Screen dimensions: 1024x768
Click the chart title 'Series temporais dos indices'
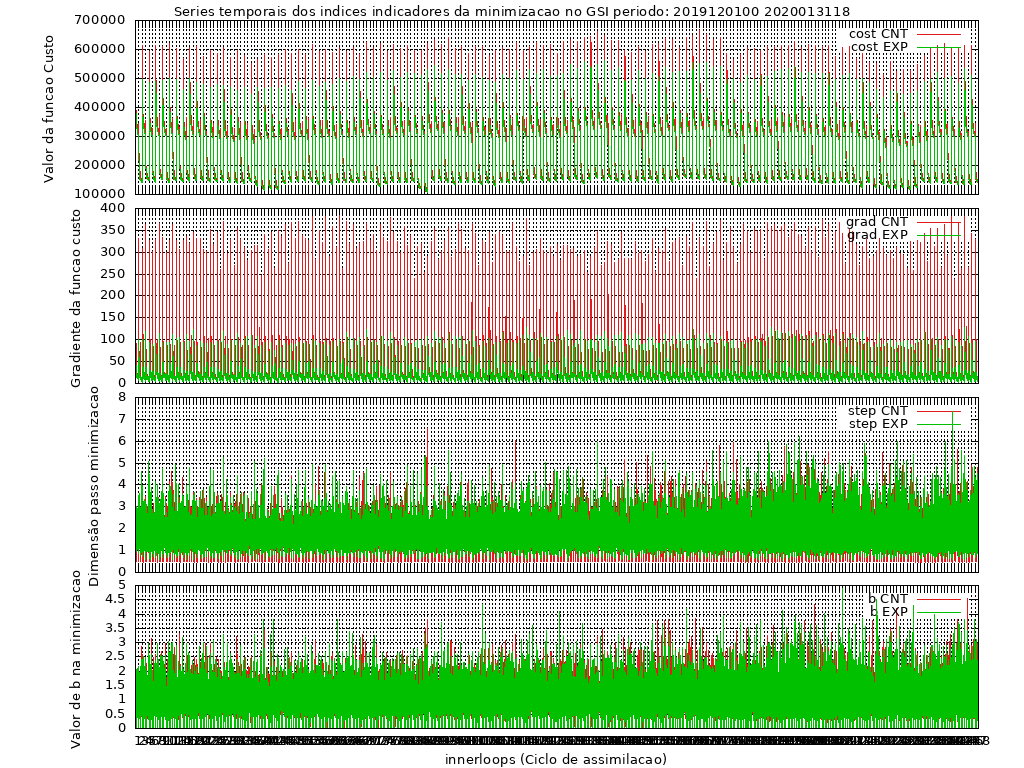512,12
